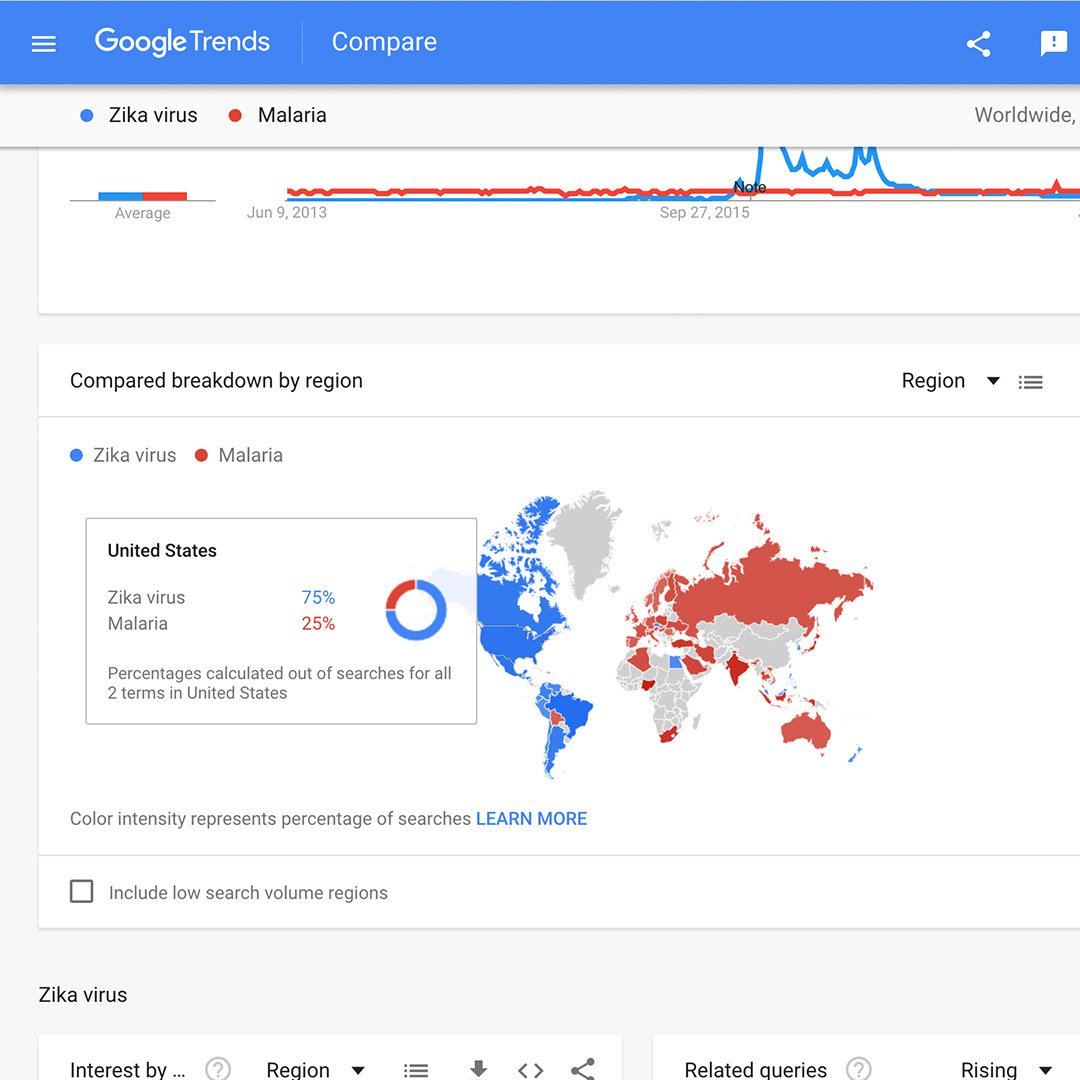Select the Zika virus search term
This screenshot has height=1080, width=1080.
coord(152,115)
